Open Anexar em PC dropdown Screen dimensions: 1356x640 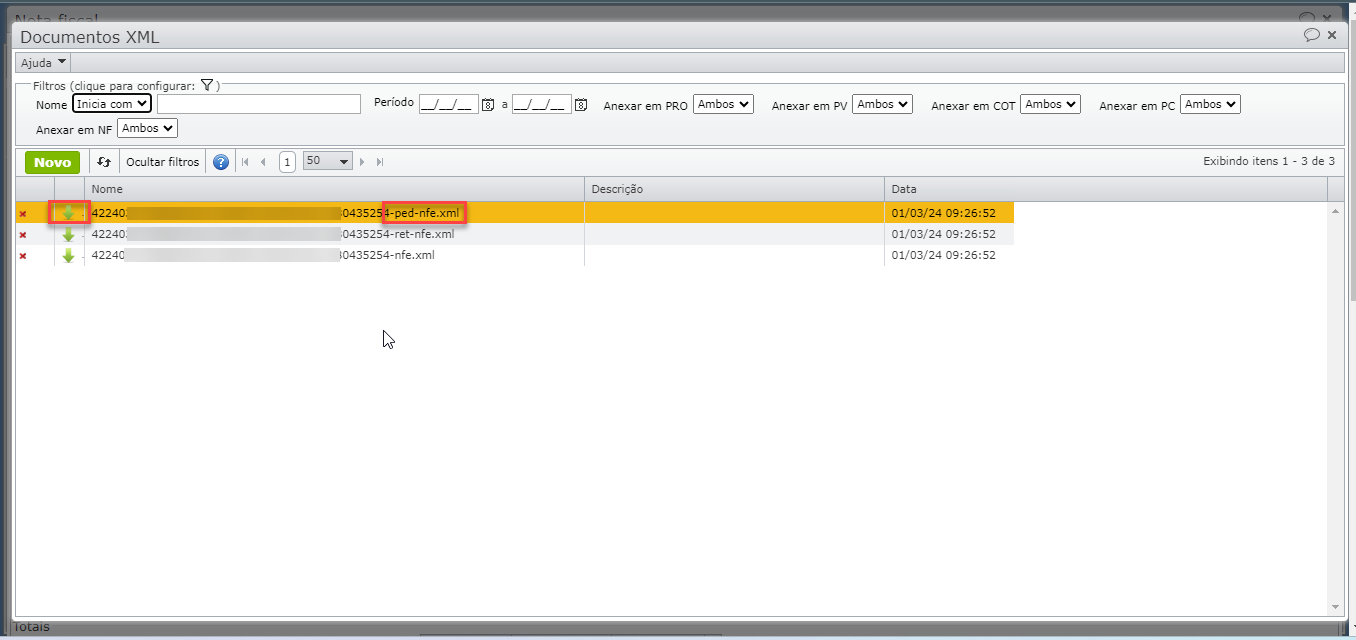click(1210, 104)
